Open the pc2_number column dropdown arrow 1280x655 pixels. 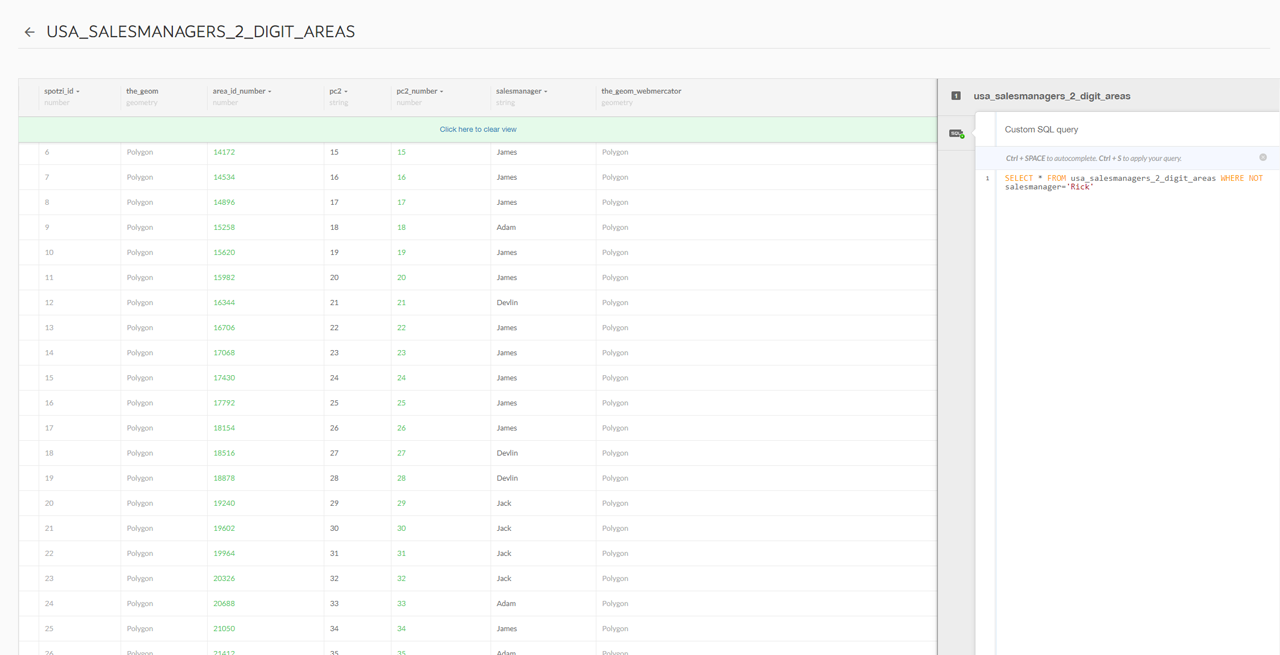441,92
